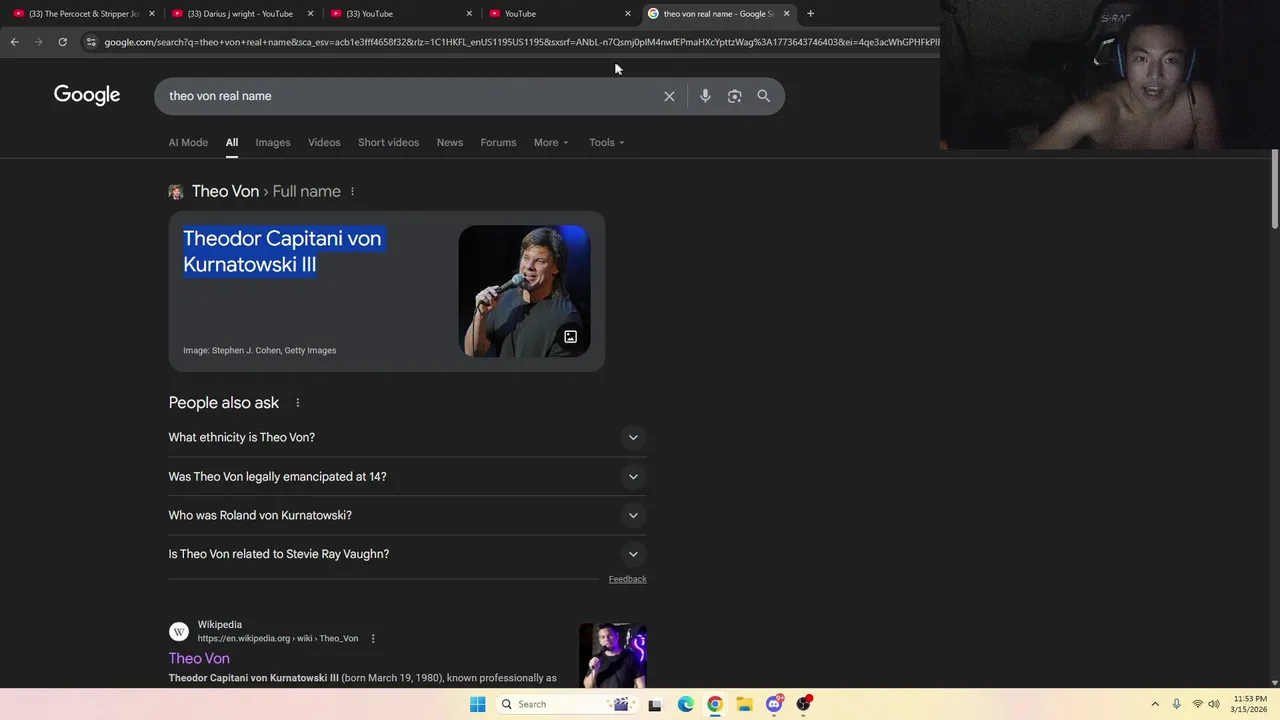The image size is (1280, 720).
Task: Click the Wikipedia source URL line
Action: pos(277,638)
